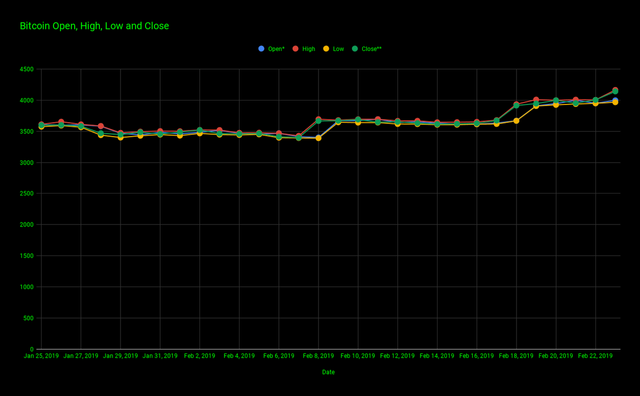640x396 pixels.
Task: Click the Feb 18, 2019 date label
Action: click(x=516, y=356)
